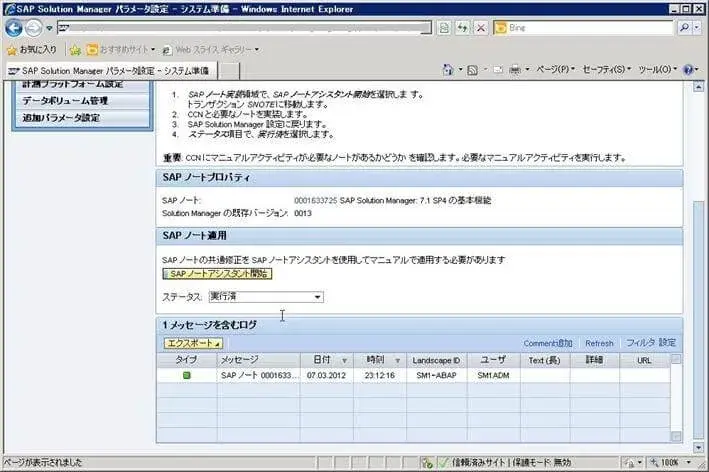This screenshot has height=472, width=709.
Task: Click the 07.03.2012 date cell
Action: [326, 375]
